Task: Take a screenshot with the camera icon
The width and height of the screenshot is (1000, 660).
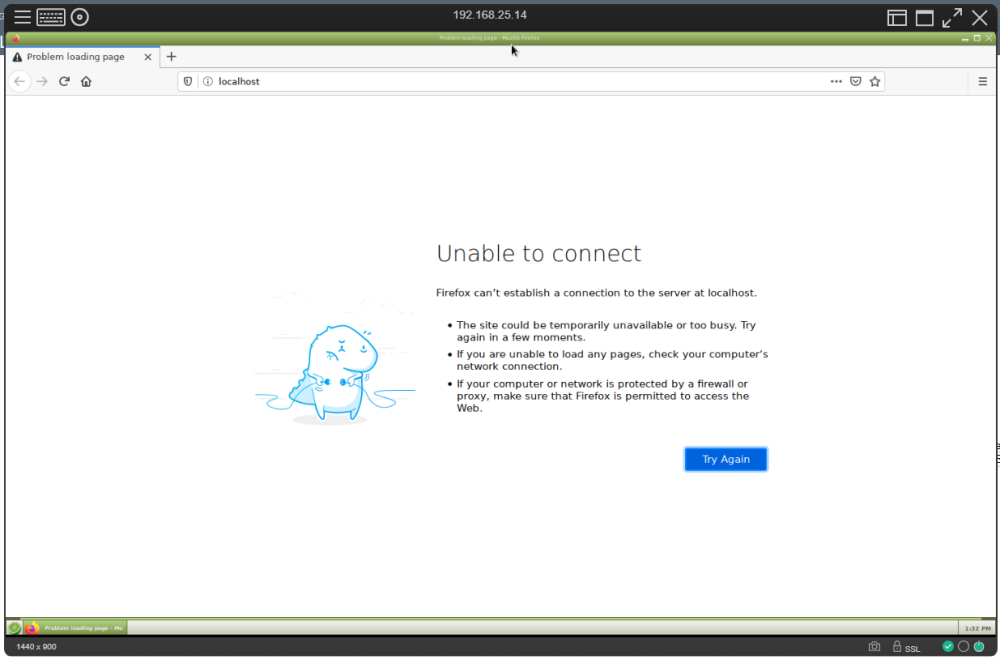Action: click(x=874, y=647)
